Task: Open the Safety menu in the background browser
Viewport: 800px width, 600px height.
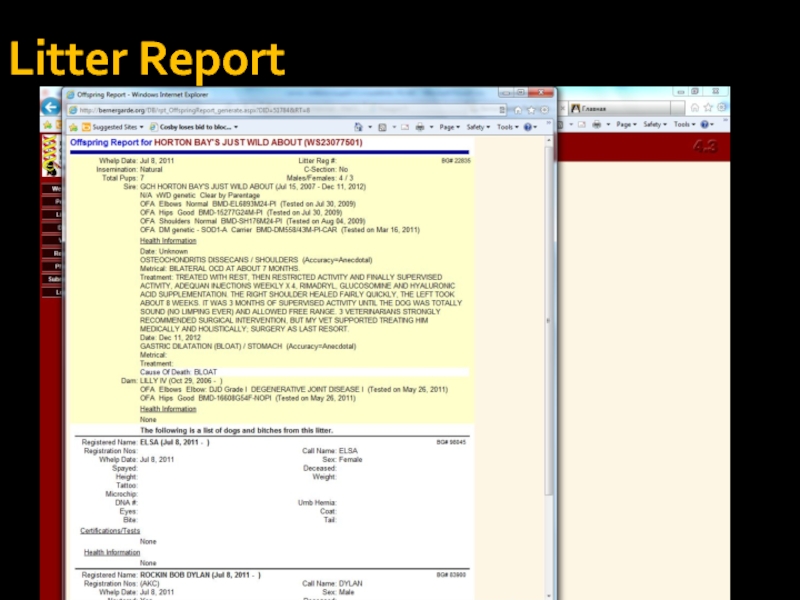Action: click(x=654, y=124)
